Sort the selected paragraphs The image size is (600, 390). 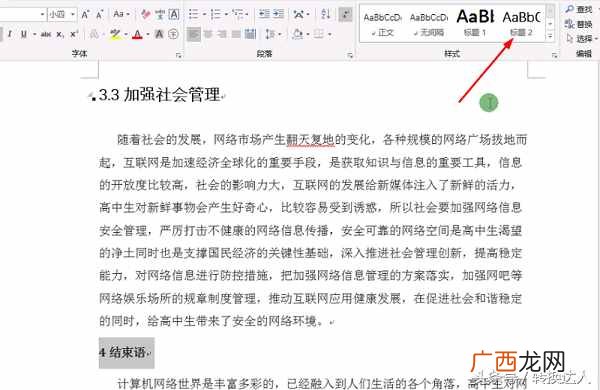(x=326, y=15)
